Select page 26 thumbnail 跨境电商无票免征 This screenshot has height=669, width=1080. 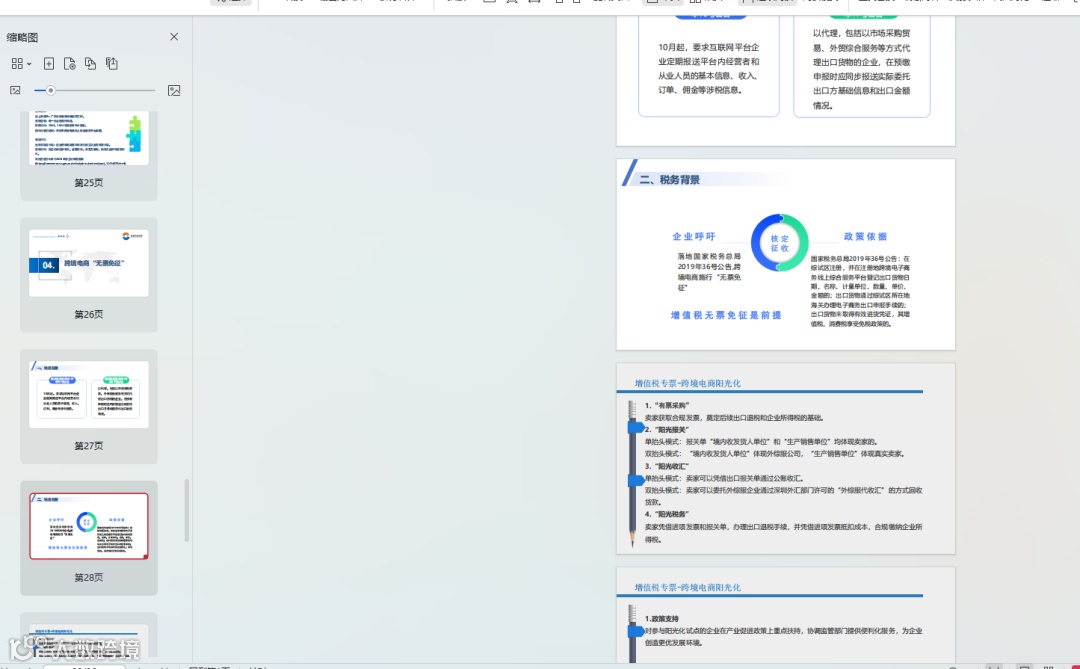pyautogui.click(x=89, y=263)
